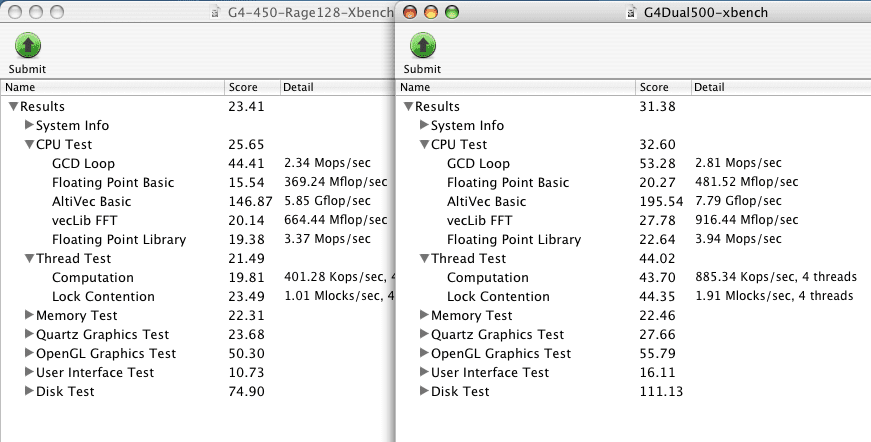Click detail value 1.91 Mlocks/sec, 4 threads

click(774, 296)
